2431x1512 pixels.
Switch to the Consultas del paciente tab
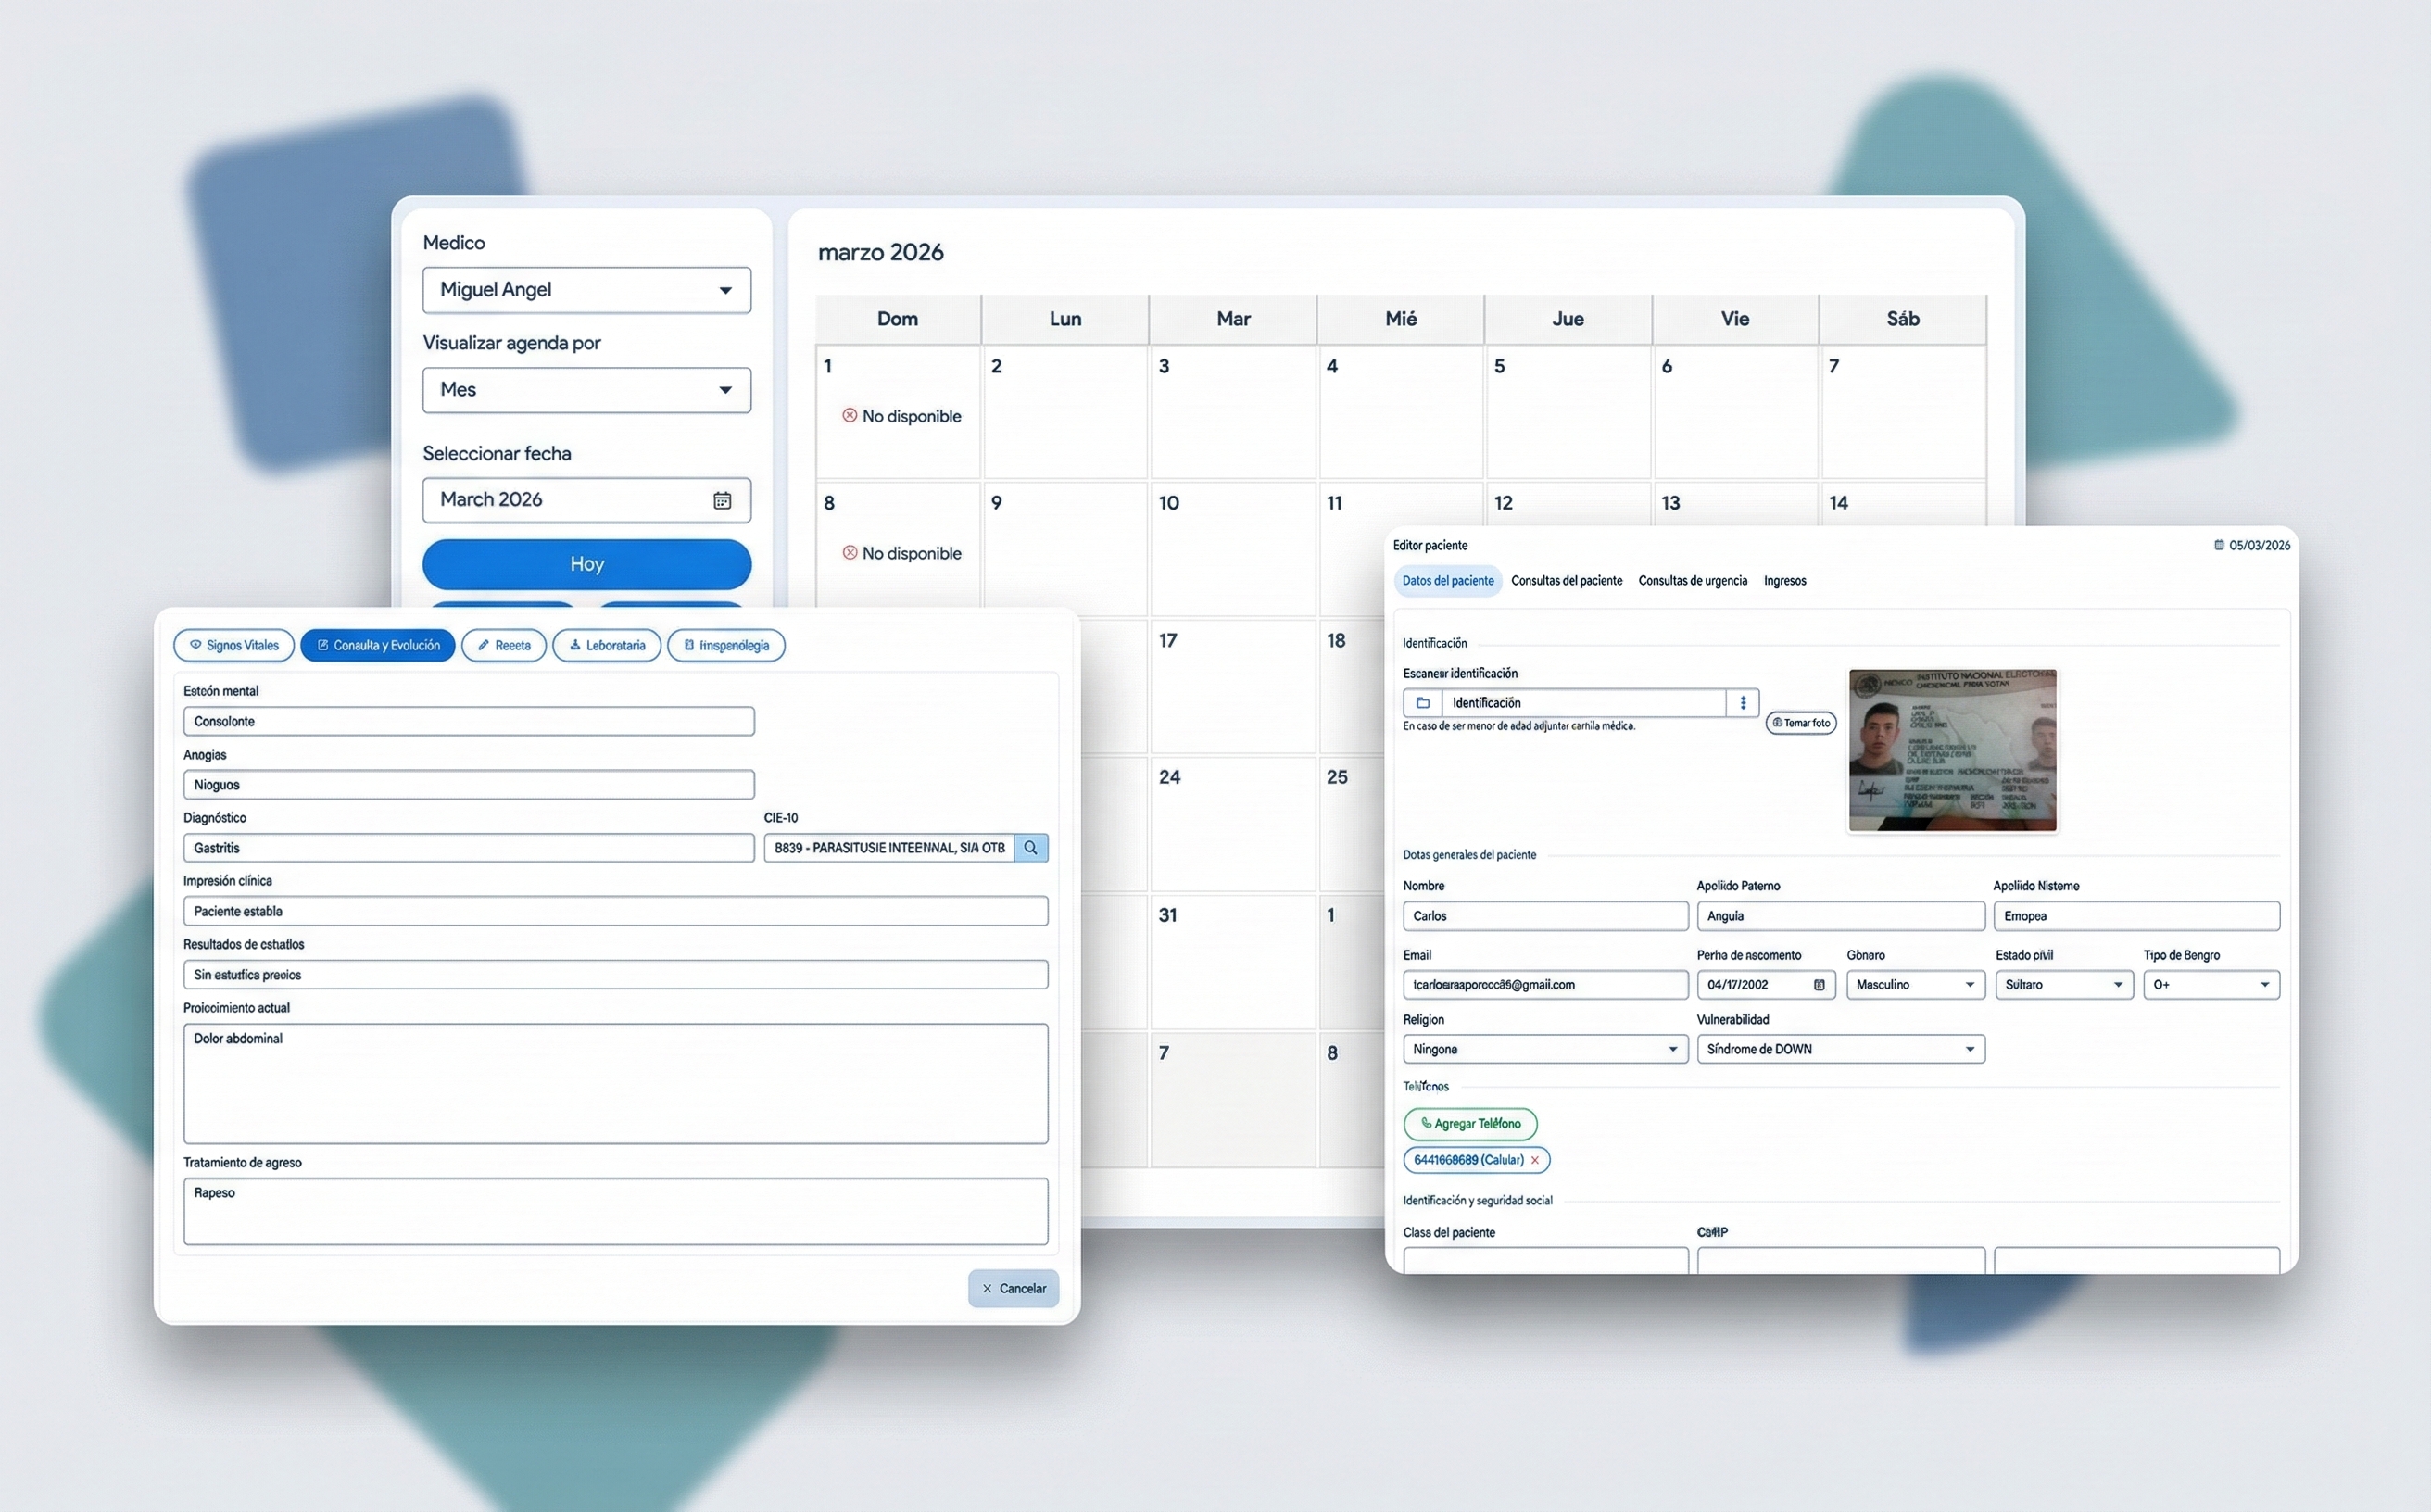tap(1567, 580)
